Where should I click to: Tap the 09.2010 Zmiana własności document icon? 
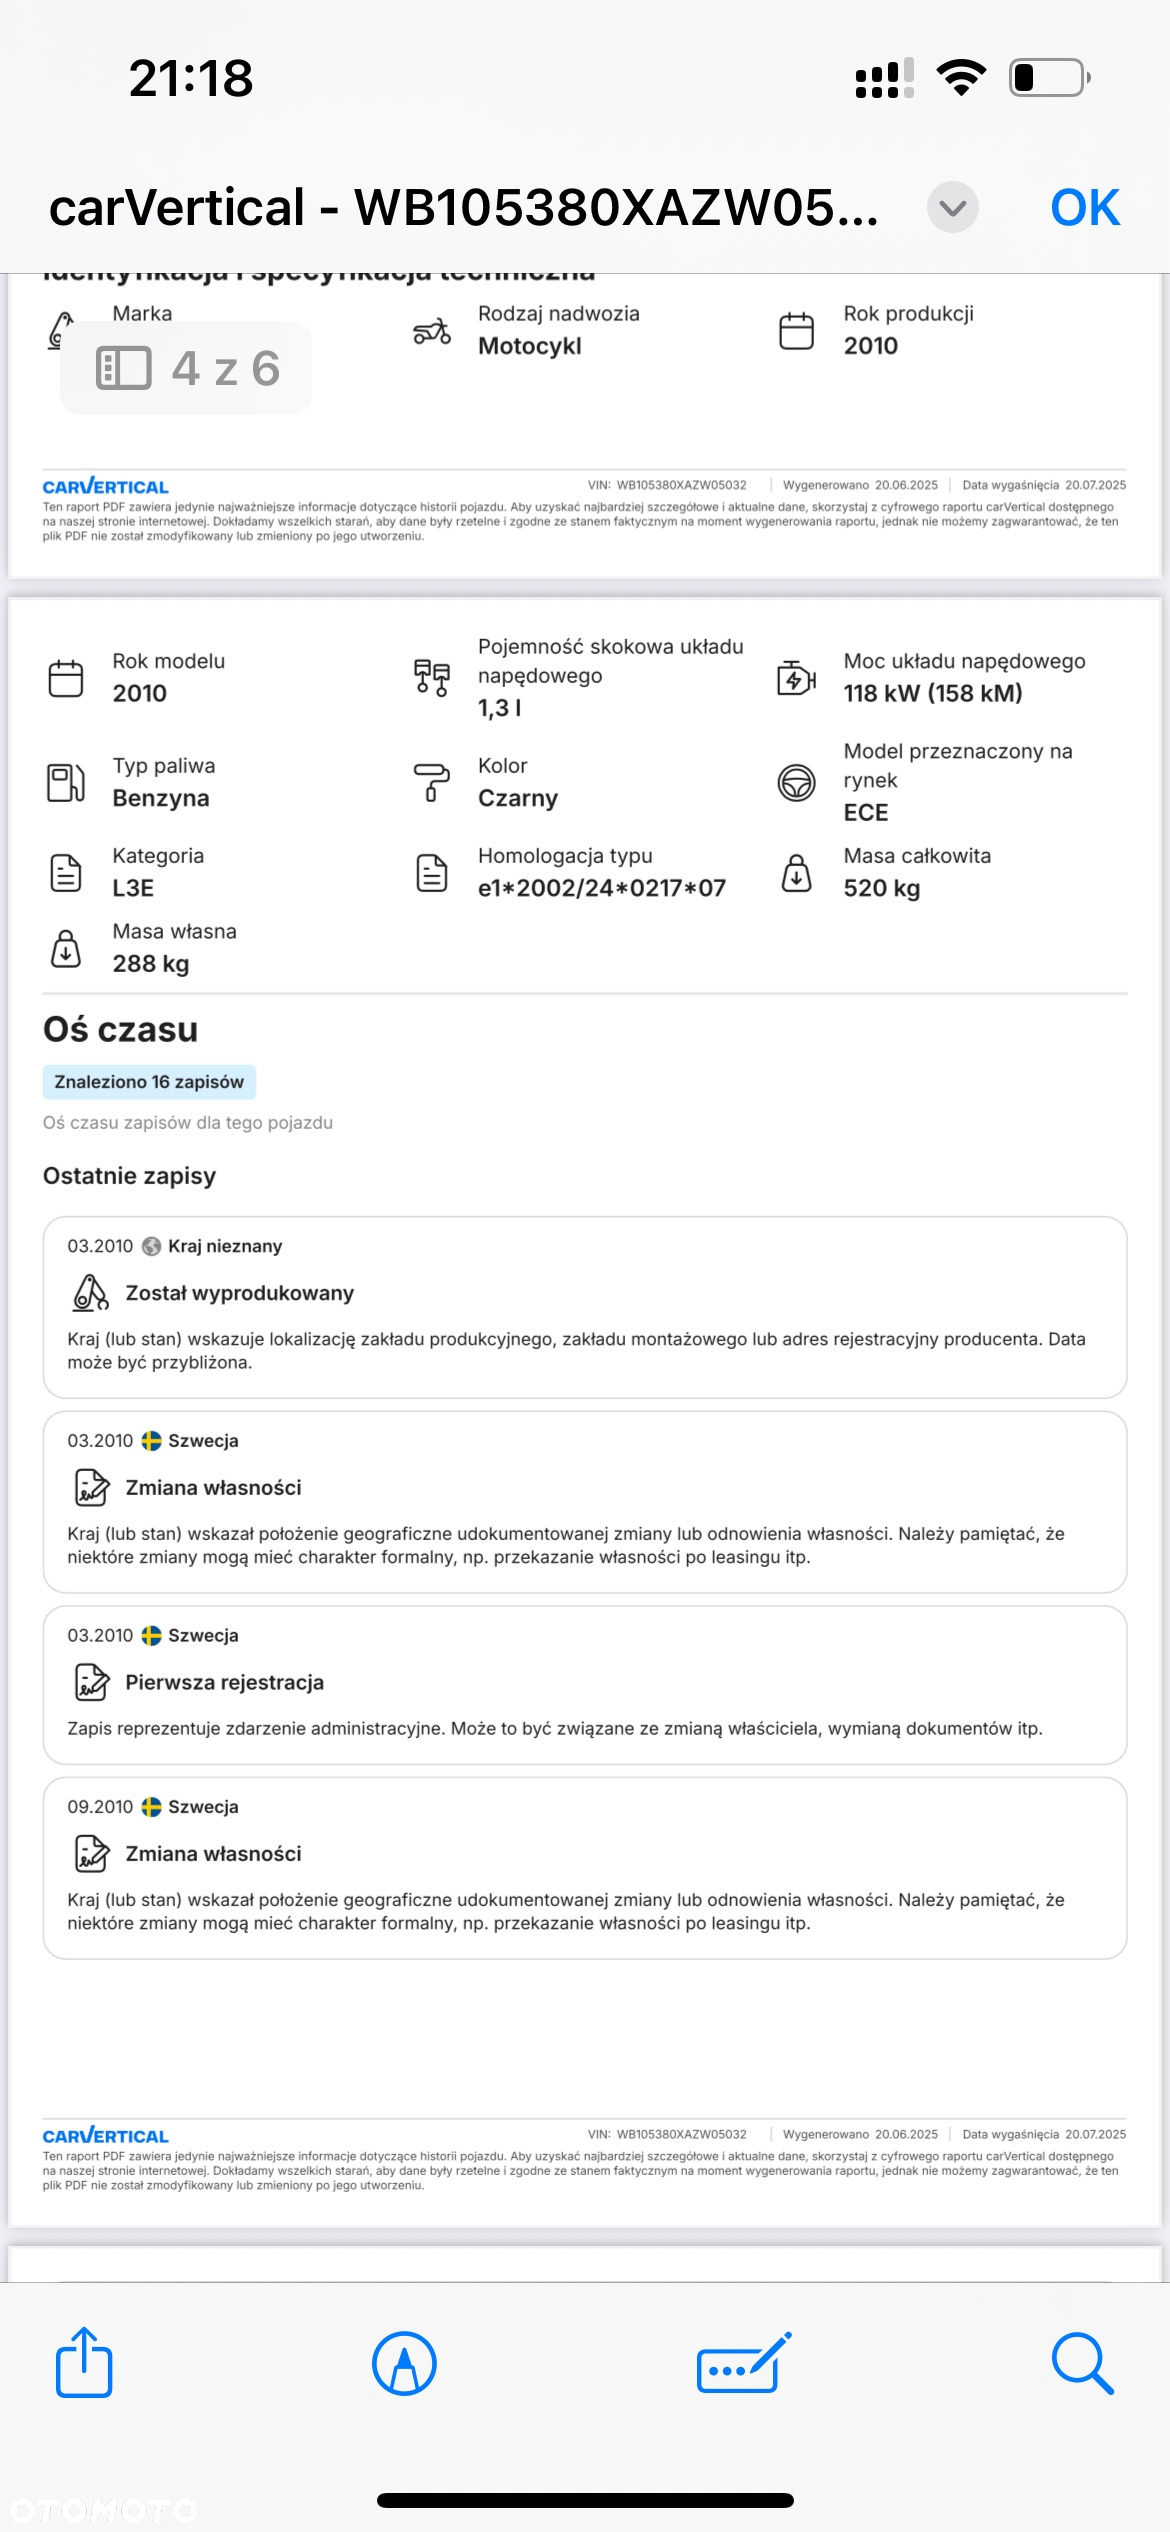[92, 1853]
